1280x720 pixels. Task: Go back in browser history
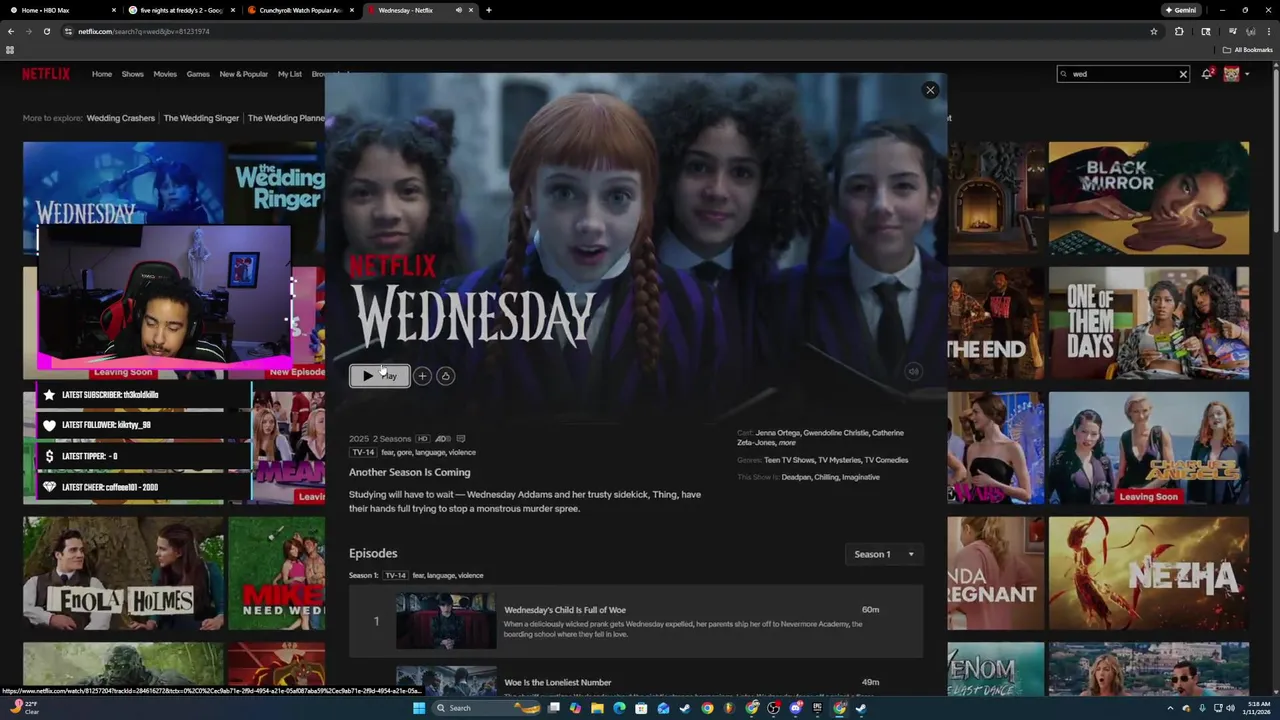click(11, 31)
